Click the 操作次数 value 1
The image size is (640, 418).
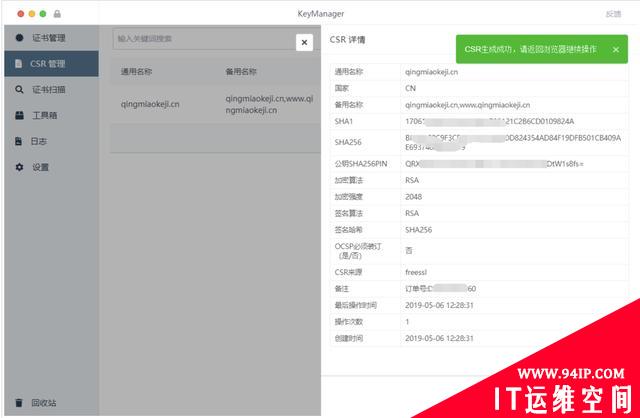pos(407,322)
